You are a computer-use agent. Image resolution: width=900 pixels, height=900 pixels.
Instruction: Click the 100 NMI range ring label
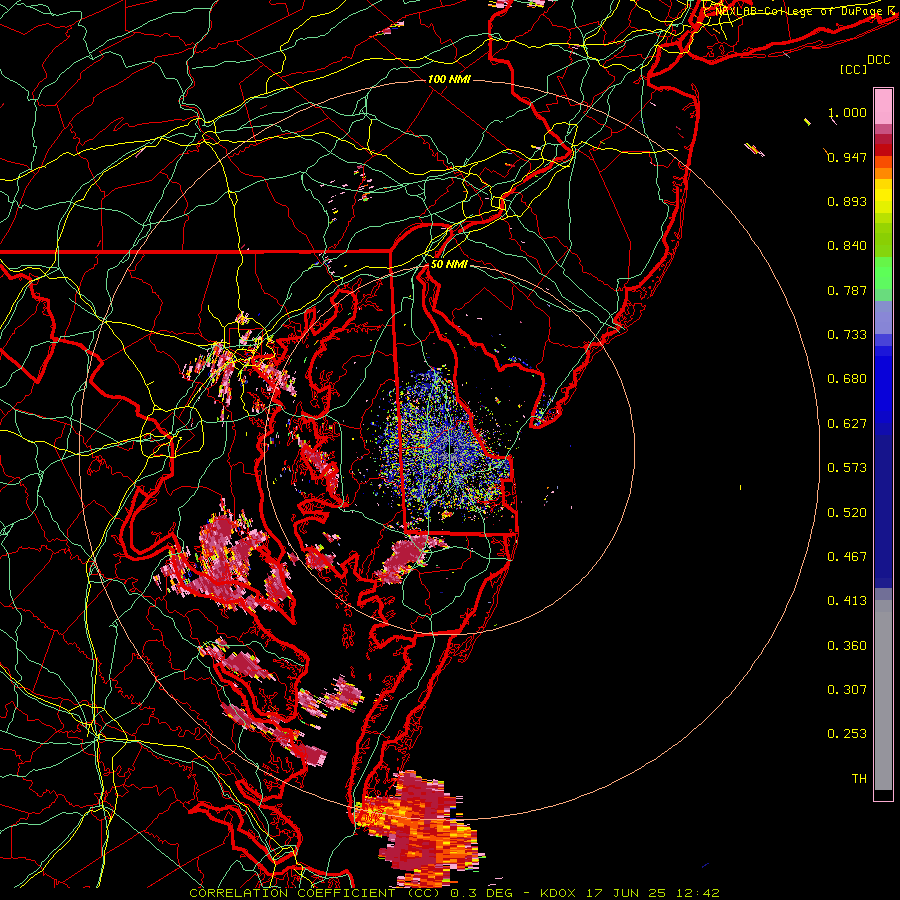click(x=449, y=79)
